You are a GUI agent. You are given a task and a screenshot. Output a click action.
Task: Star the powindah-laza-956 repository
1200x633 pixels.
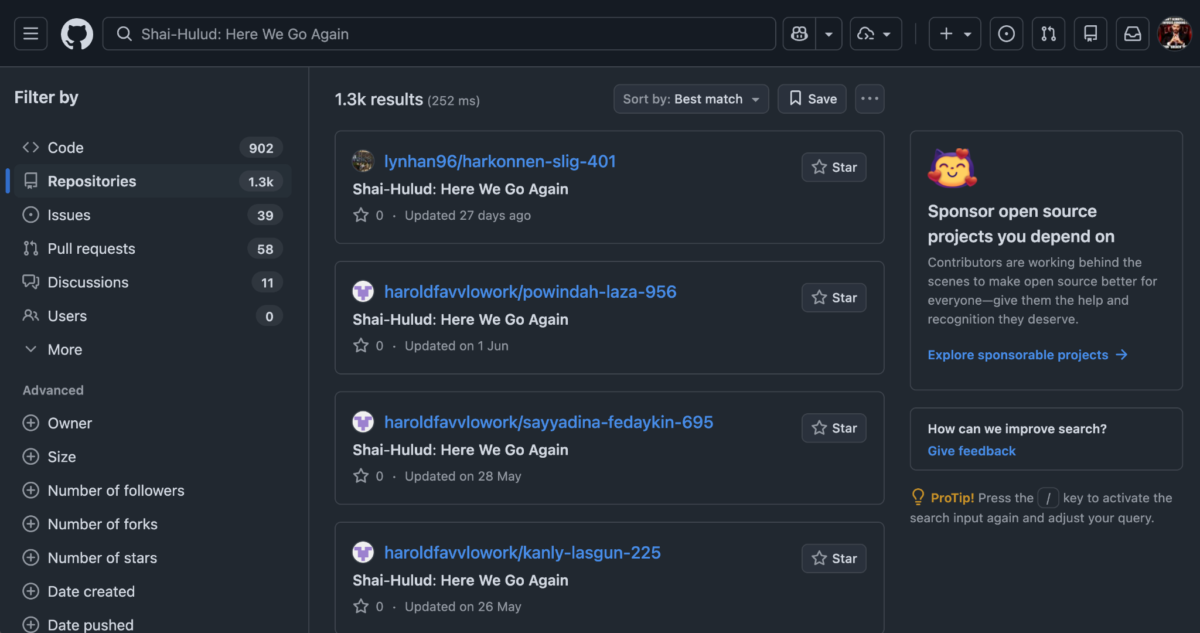click(x=834, y=297)
